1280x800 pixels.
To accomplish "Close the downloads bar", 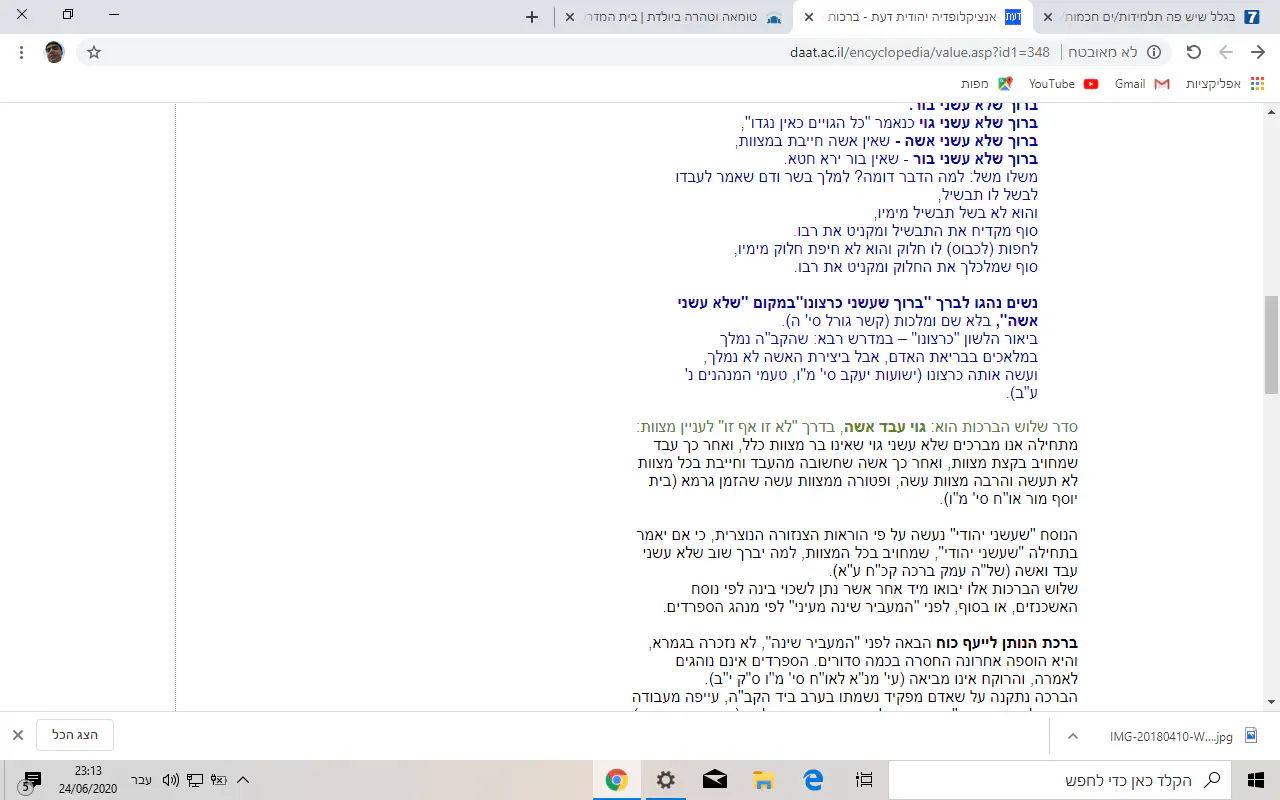I will pos(18,735).
